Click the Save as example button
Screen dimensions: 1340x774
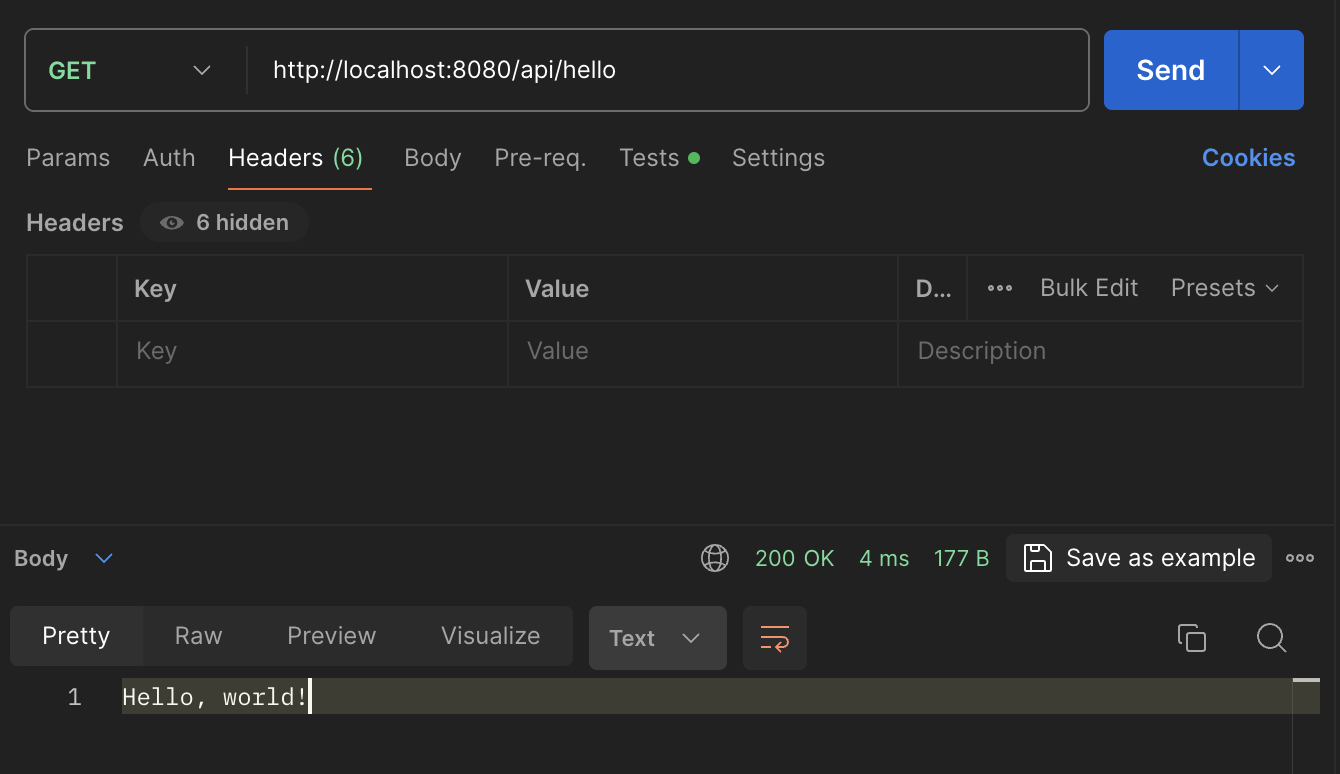(1139, 558)
